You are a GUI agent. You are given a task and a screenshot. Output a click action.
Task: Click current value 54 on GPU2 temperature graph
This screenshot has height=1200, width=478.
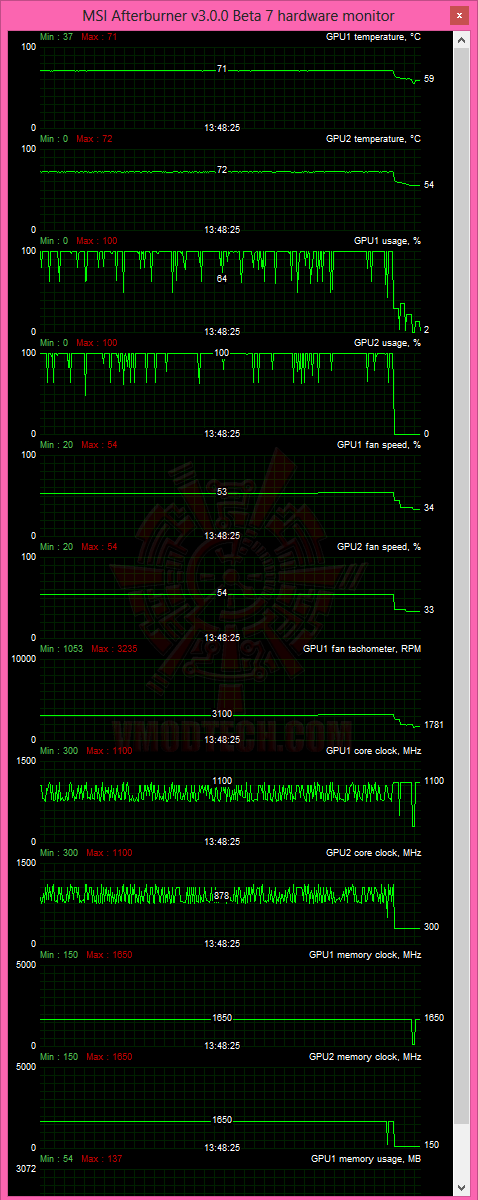(x=429, y=185)
